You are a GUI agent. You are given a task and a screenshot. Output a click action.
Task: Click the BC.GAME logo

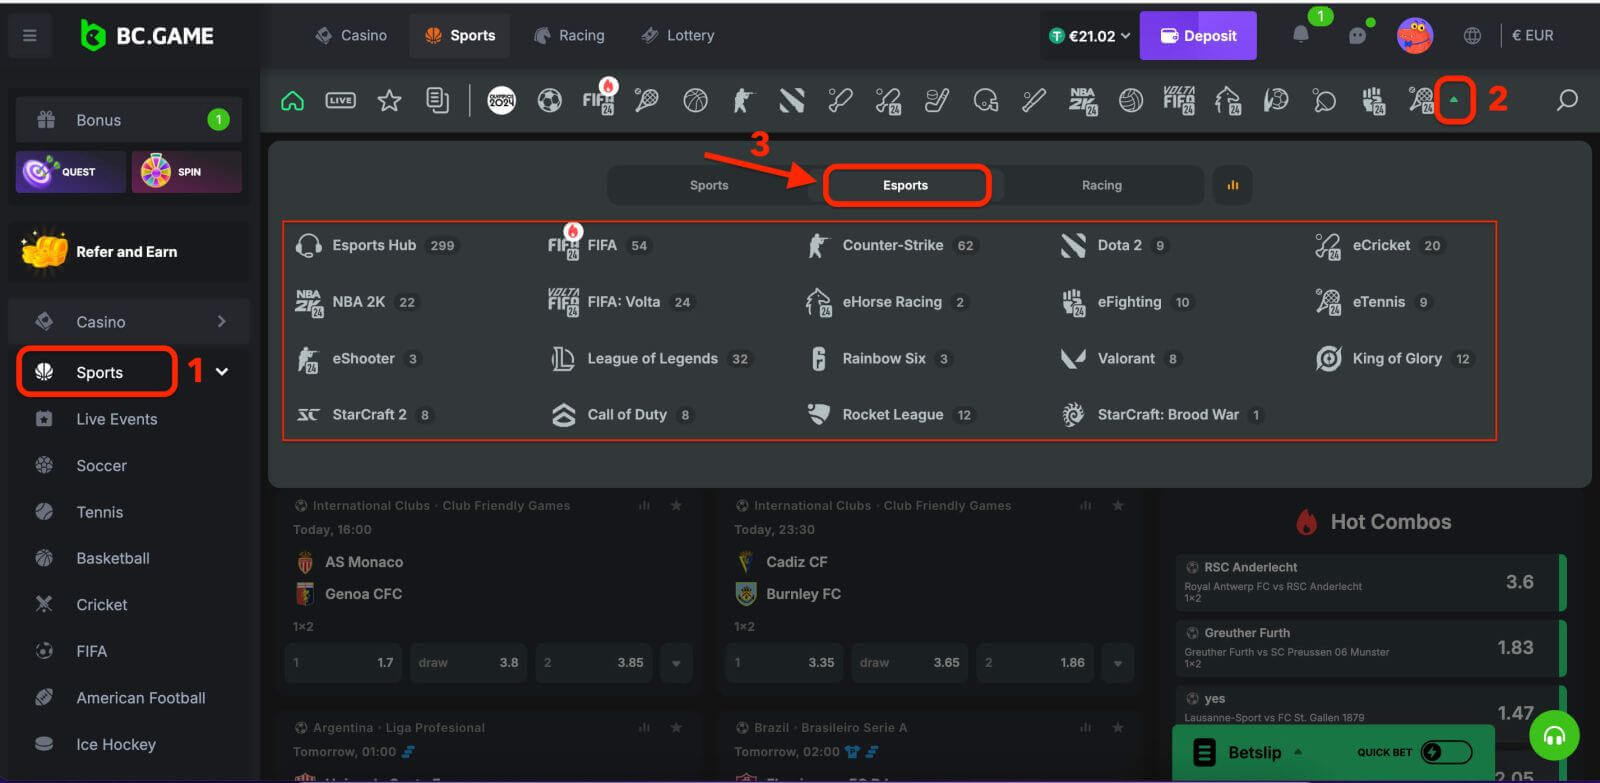[147, 36]
